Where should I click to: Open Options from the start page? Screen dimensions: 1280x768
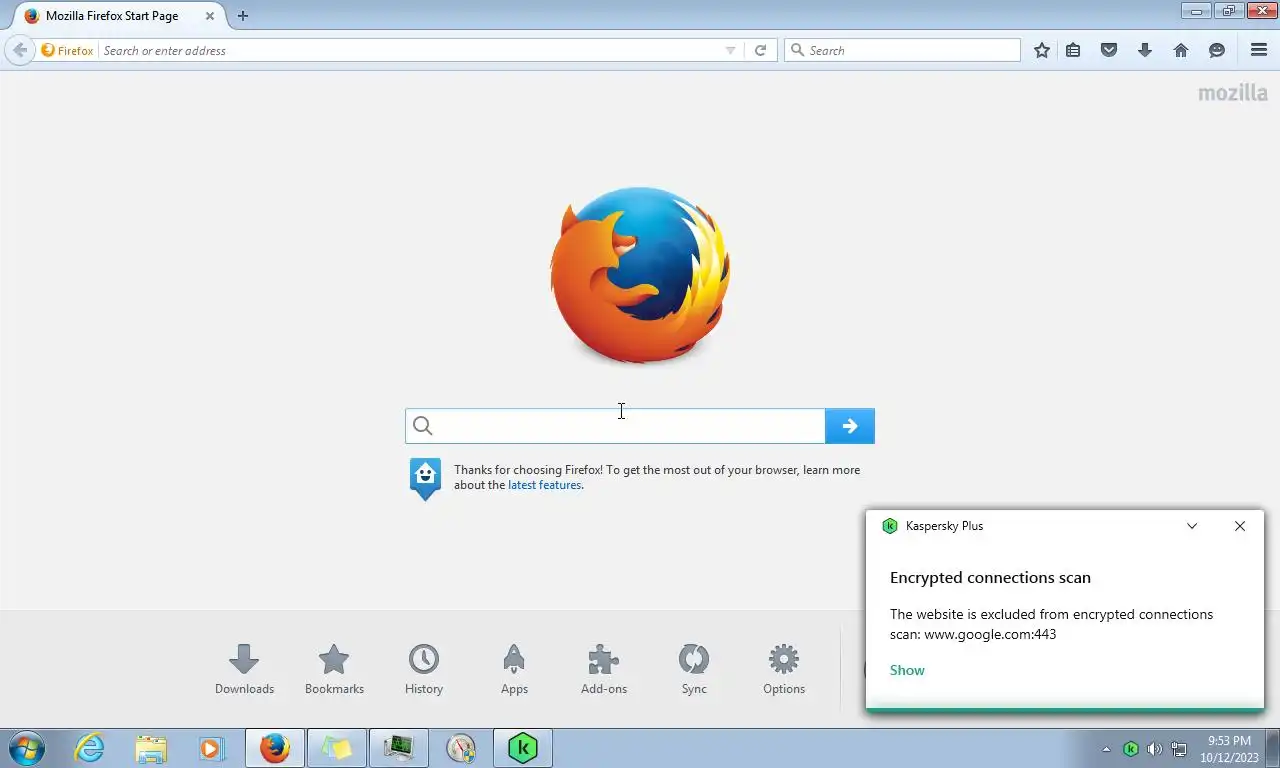point(784,669)
